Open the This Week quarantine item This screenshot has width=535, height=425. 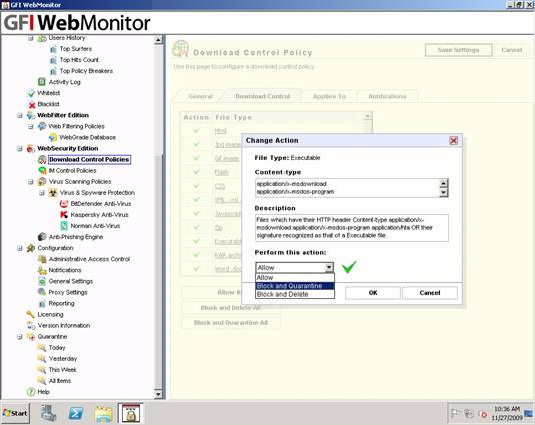(62, 369)
